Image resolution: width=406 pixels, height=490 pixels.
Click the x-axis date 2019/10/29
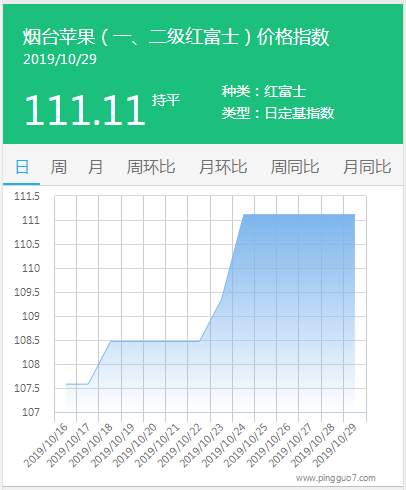(334, 445)
